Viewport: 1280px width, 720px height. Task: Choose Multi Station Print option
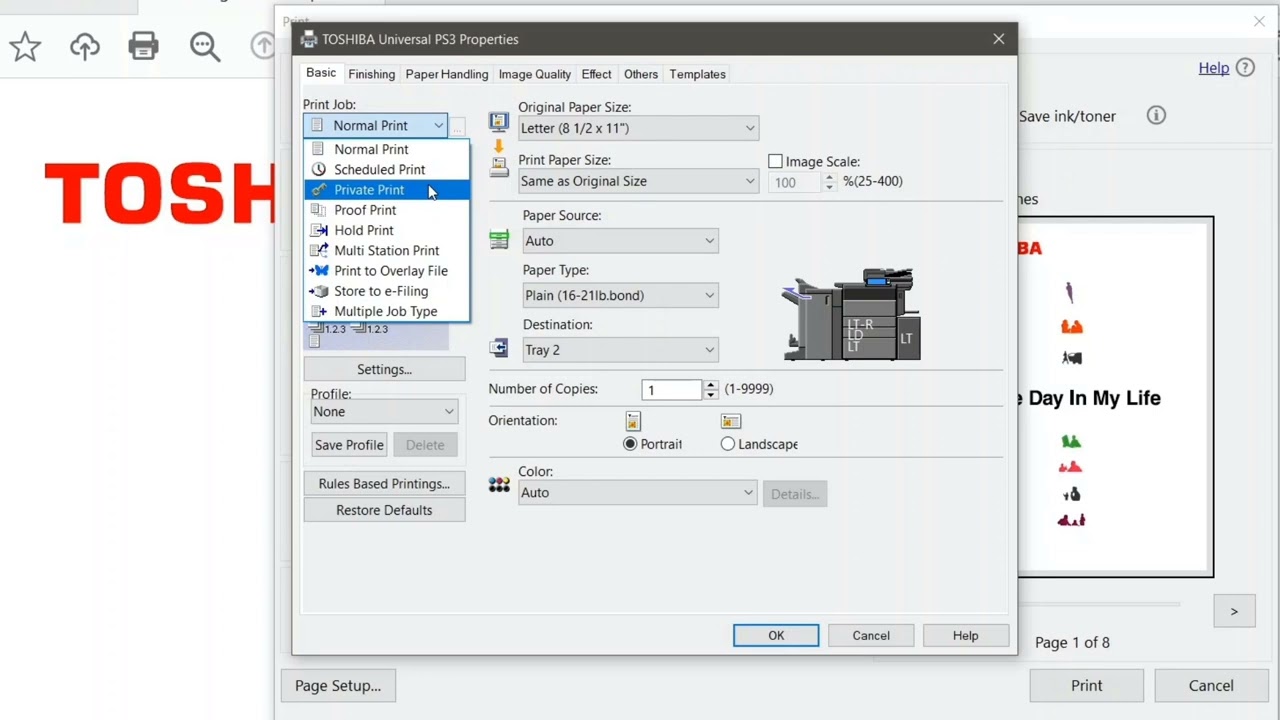pyautogui.click(x=386, y=250)
